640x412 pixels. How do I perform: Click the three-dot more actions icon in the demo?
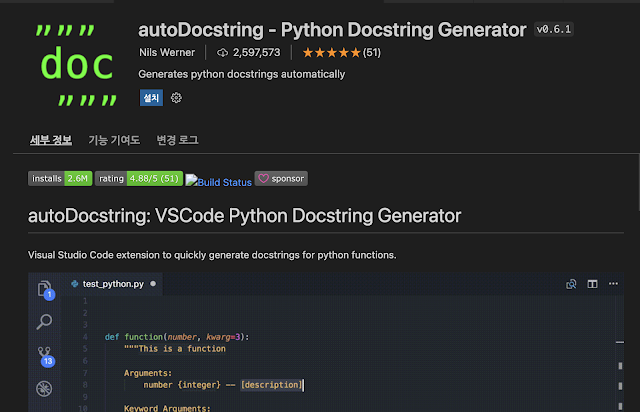(x=613, y=284)
